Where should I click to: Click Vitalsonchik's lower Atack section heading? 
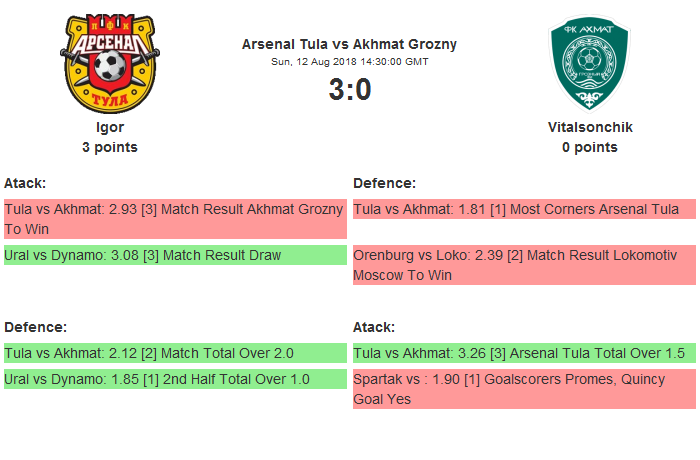374,327
